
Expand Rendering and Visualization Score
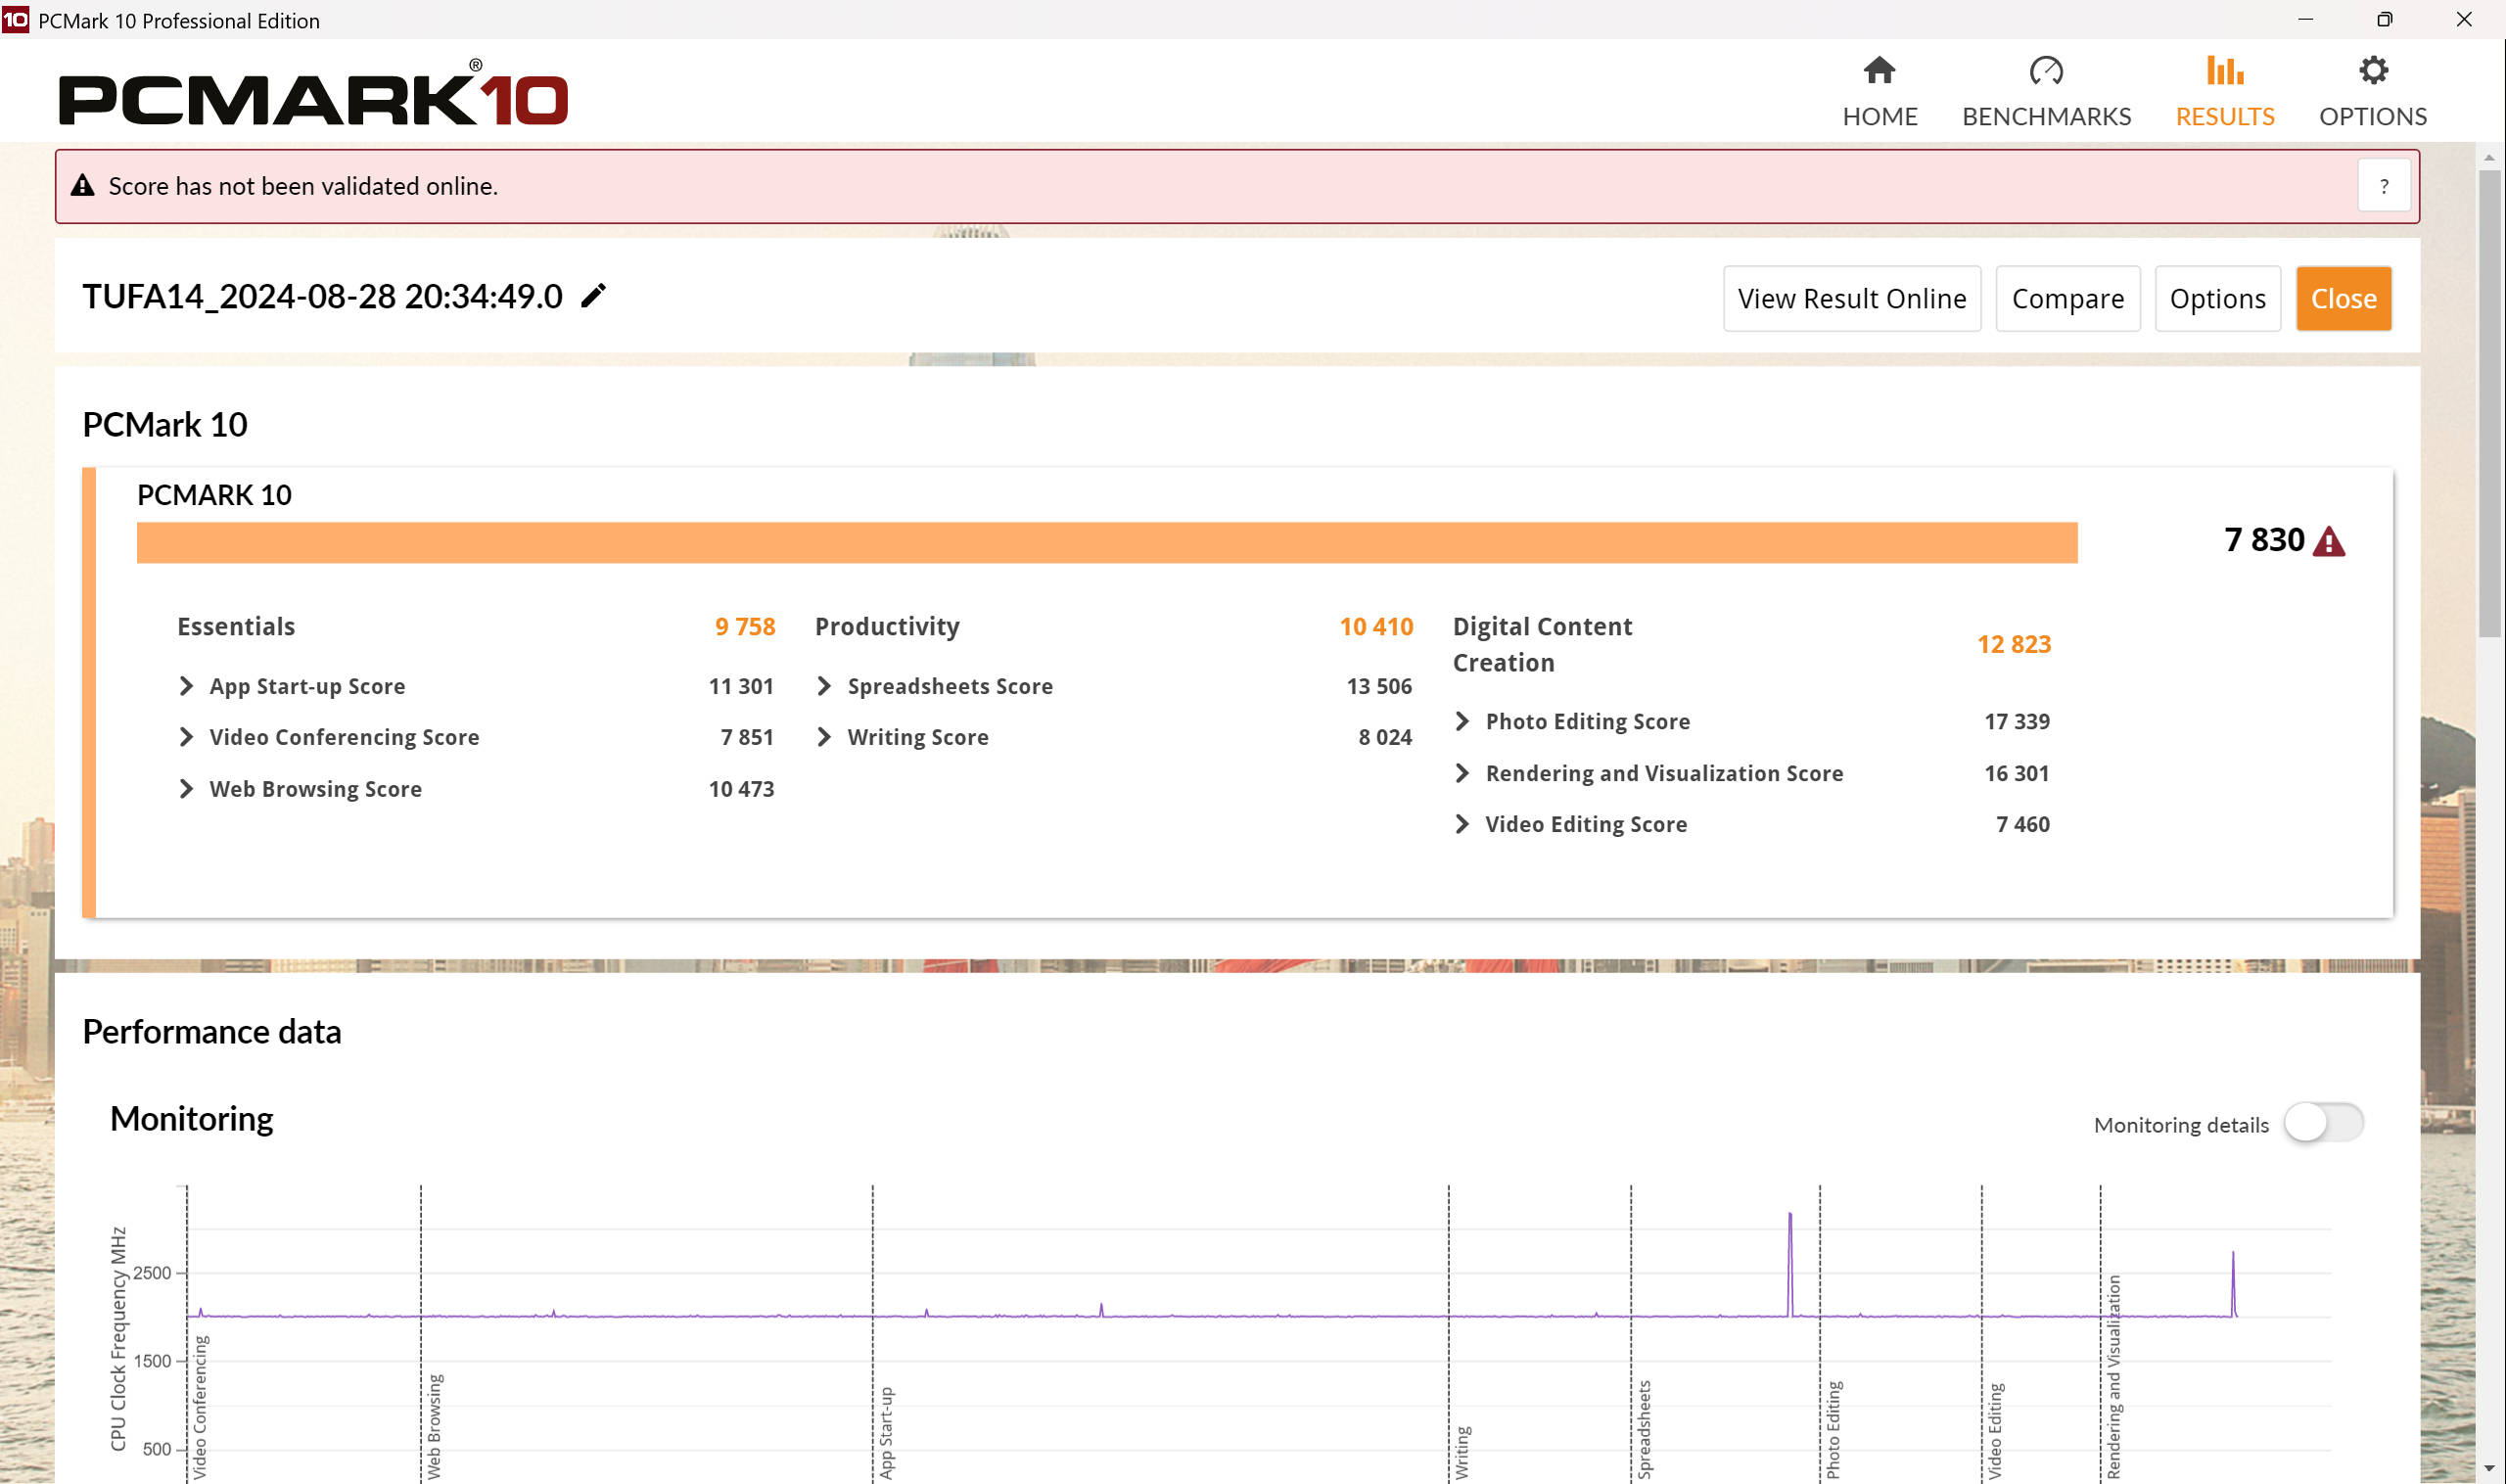(x=1462, y=773)
